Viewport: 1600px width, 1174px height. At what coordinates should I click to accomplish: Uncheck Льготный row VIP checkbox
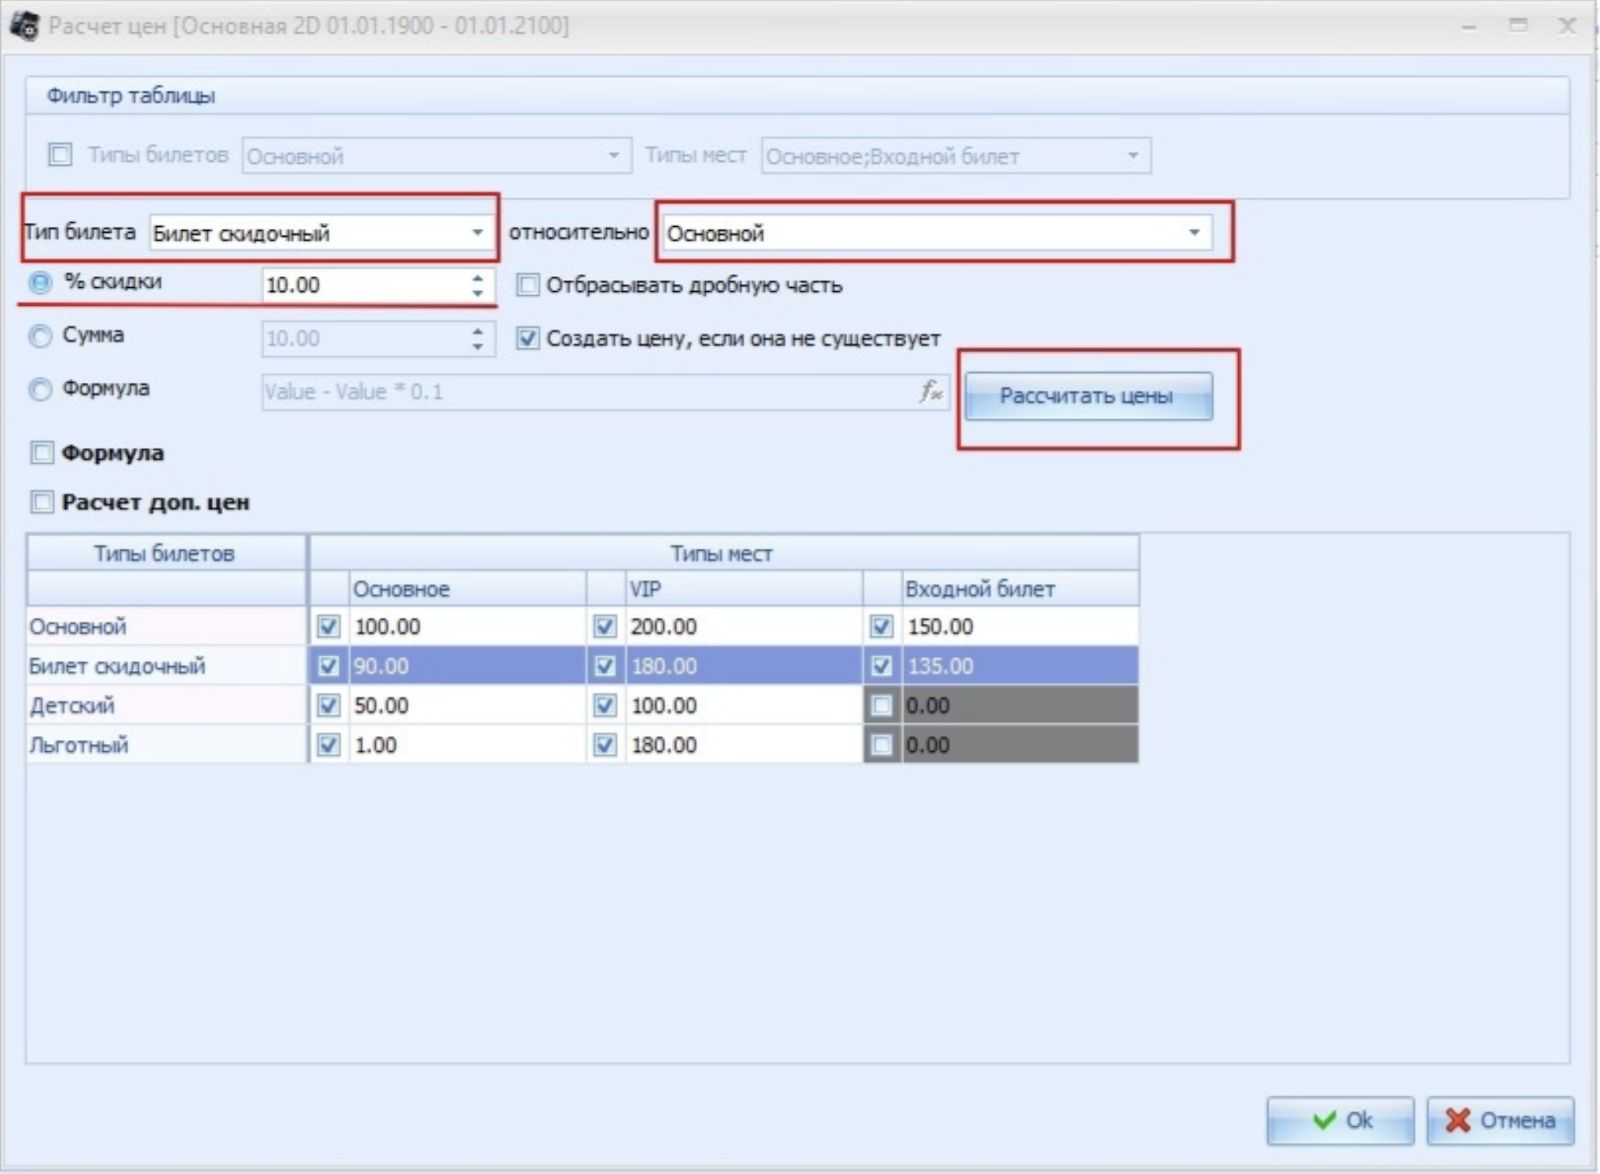605,745
